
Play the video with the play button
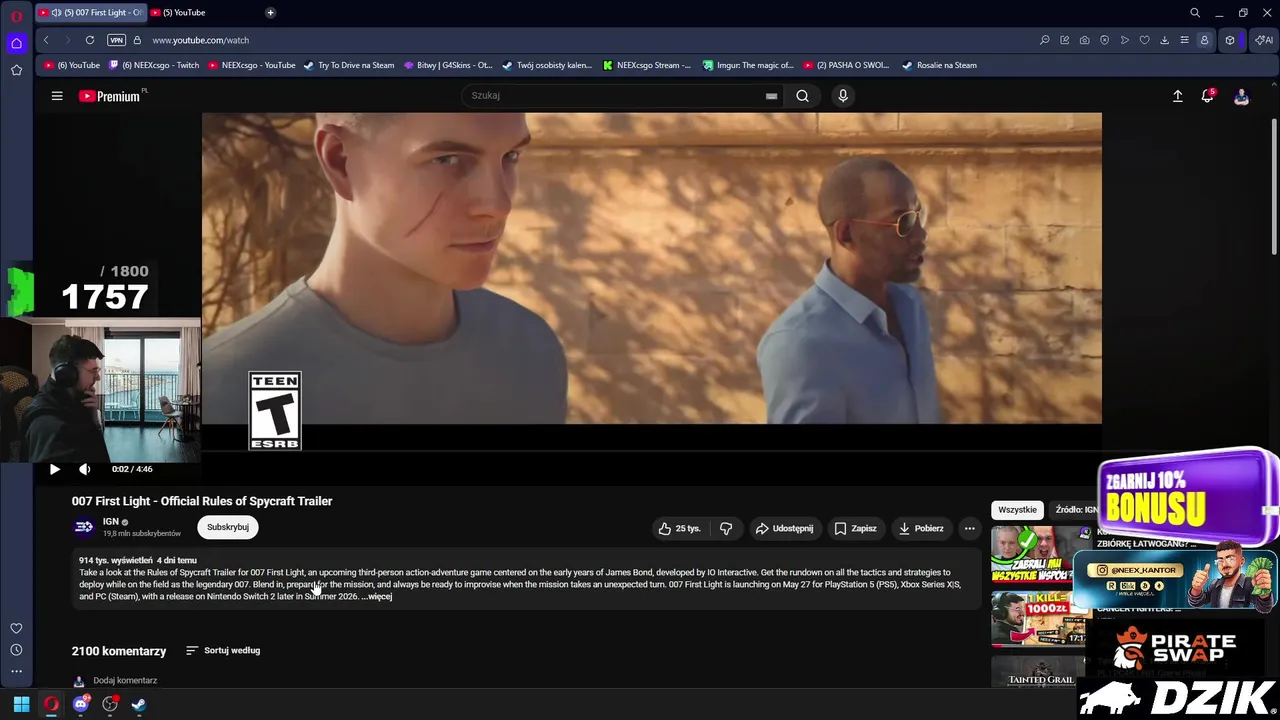click(x=55, y=469)
